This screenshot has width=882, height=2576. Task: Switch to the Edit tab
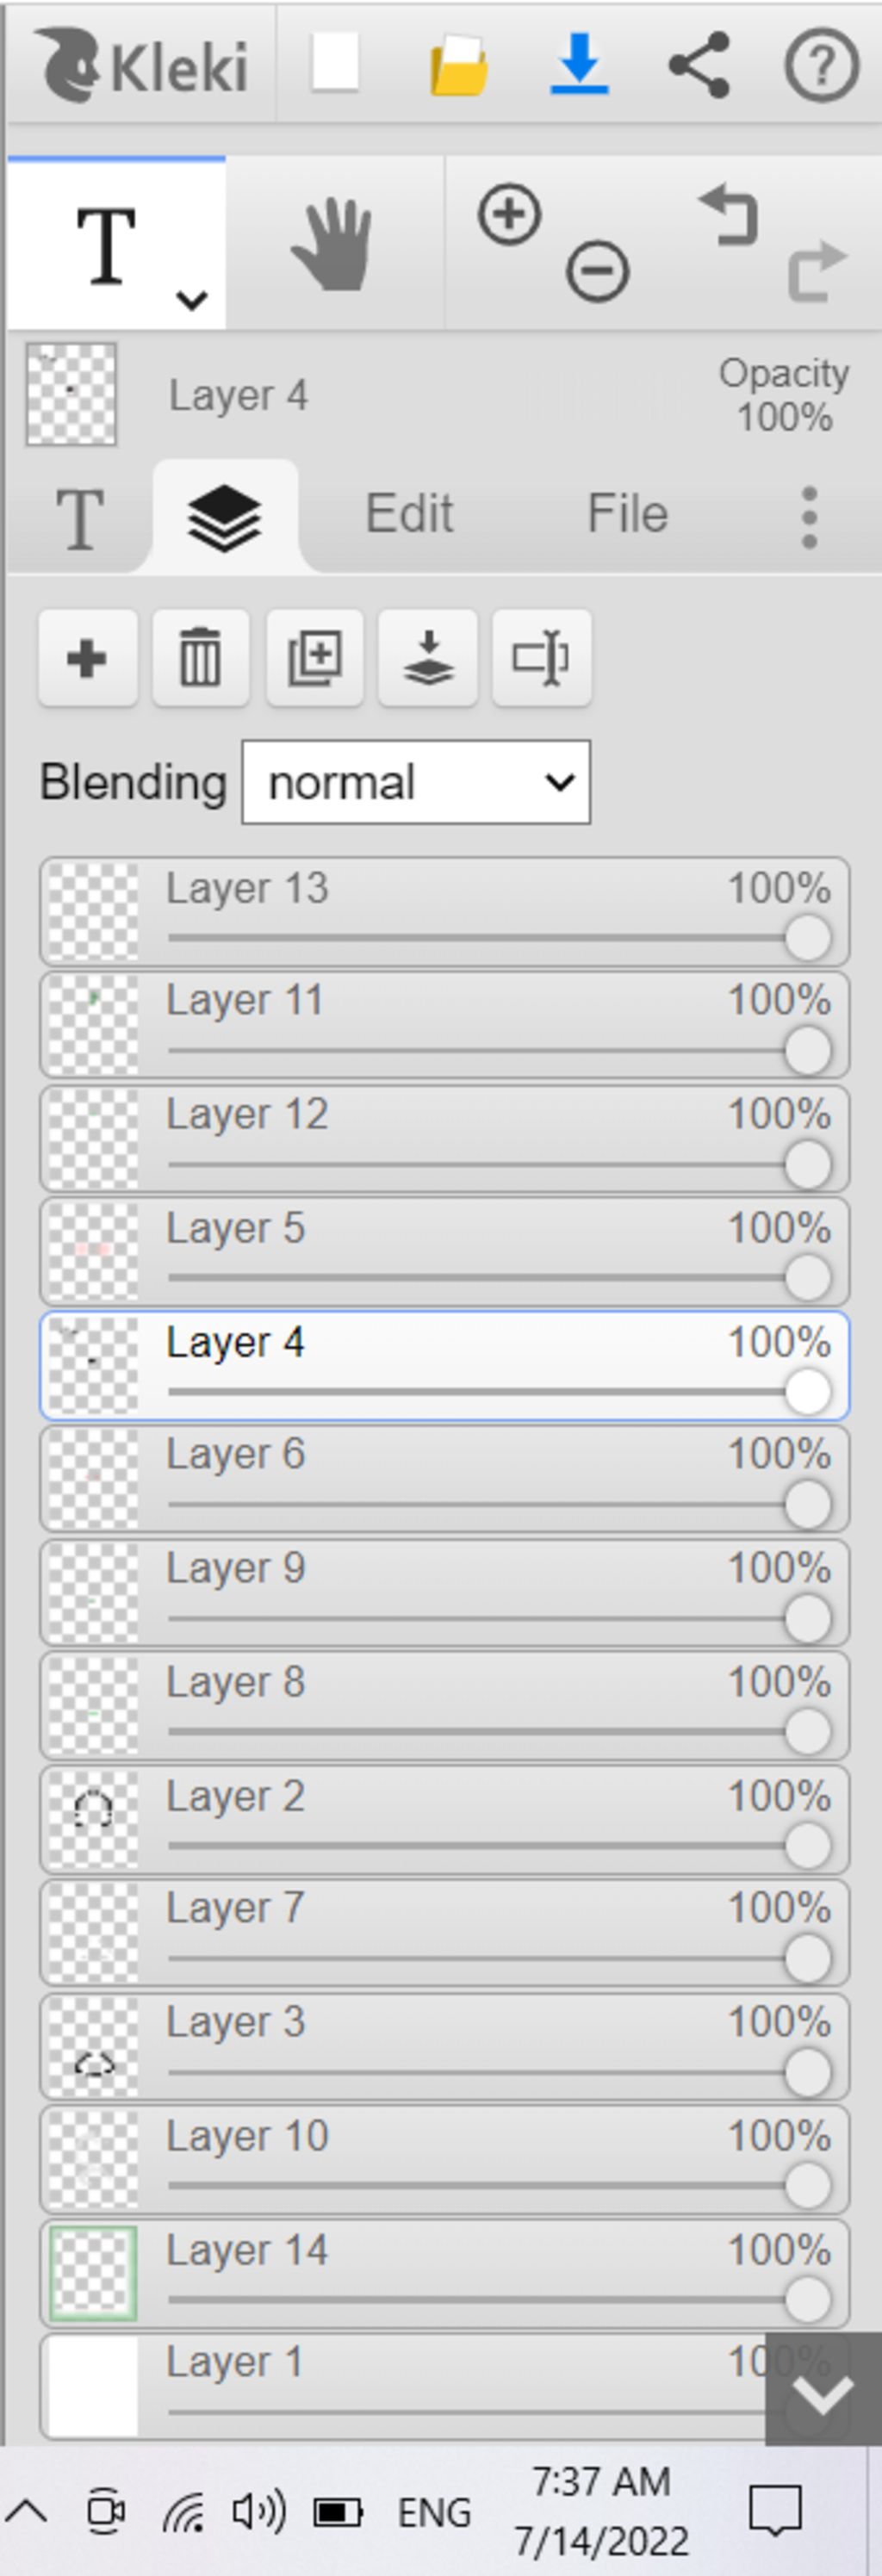[409, 514]
